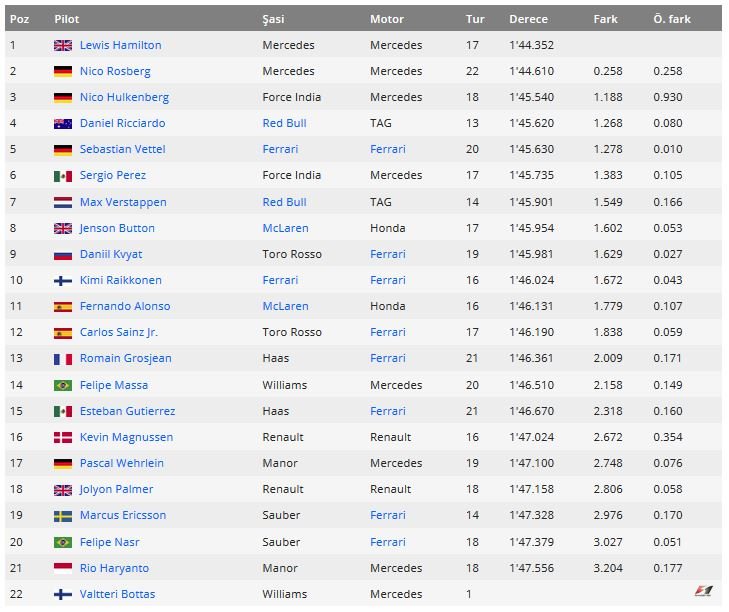Click the Danish flag beside Kevin Magnussen

[63, 437]
